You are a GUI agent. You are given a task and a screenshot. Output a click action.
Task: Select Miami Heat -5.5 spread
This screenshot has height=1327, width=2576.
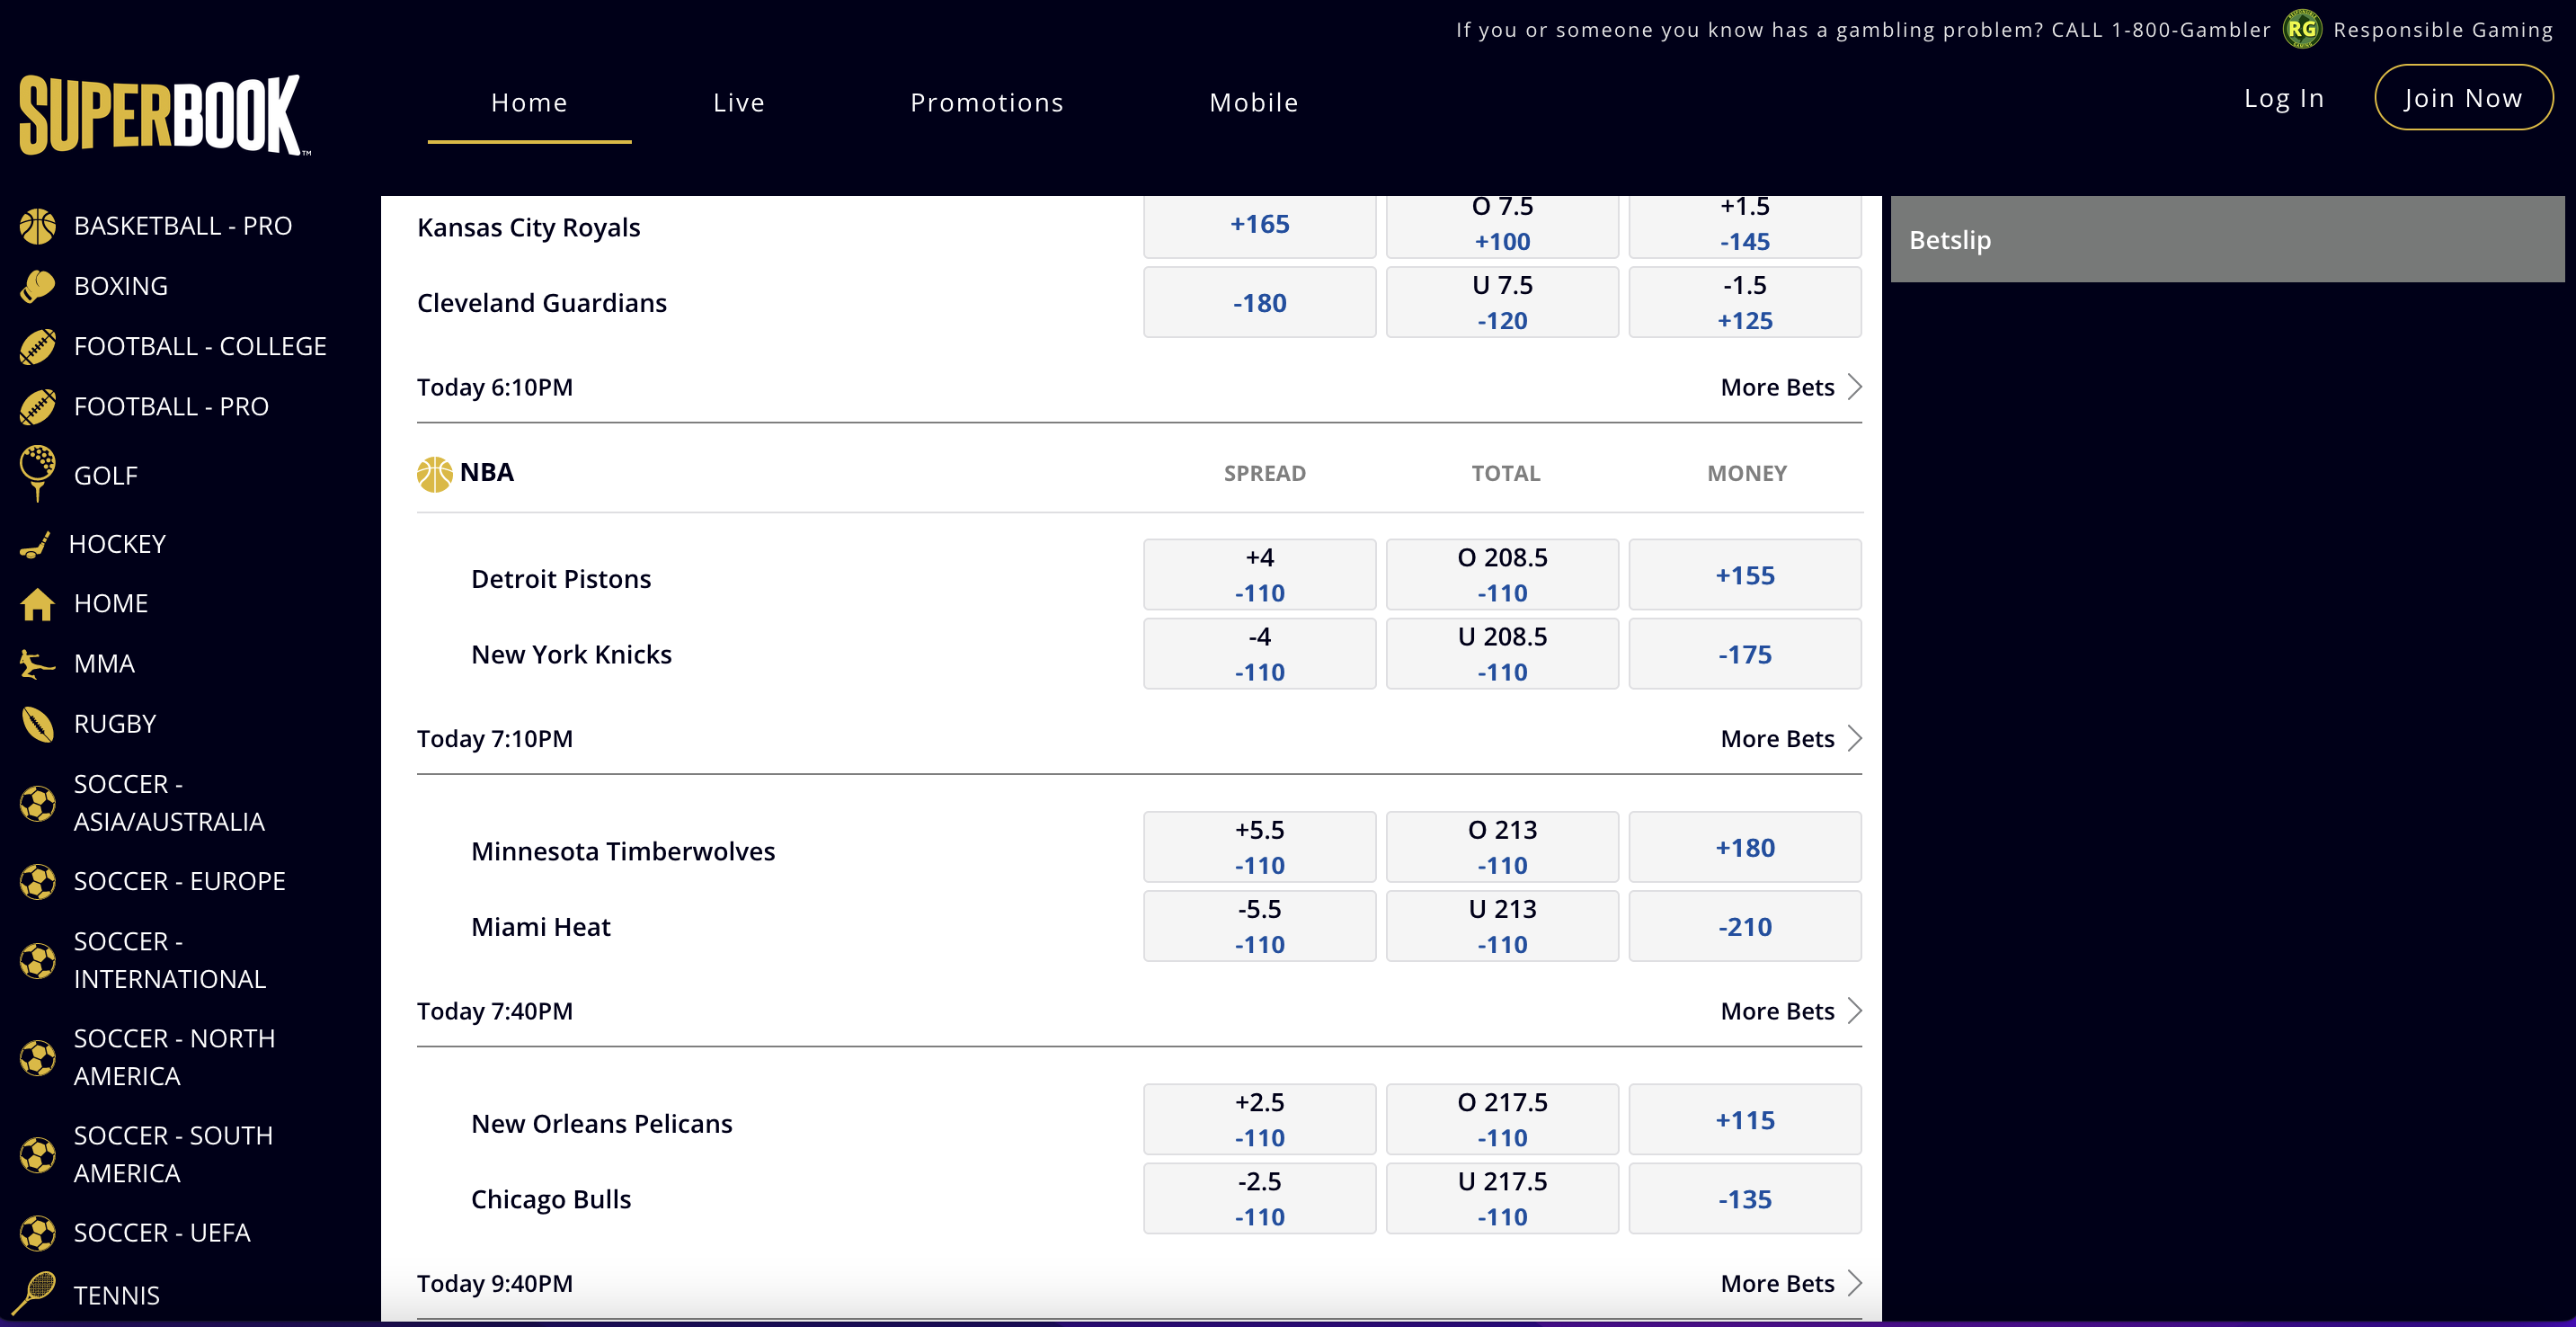pyautogui.click(x=1260, y=926)
